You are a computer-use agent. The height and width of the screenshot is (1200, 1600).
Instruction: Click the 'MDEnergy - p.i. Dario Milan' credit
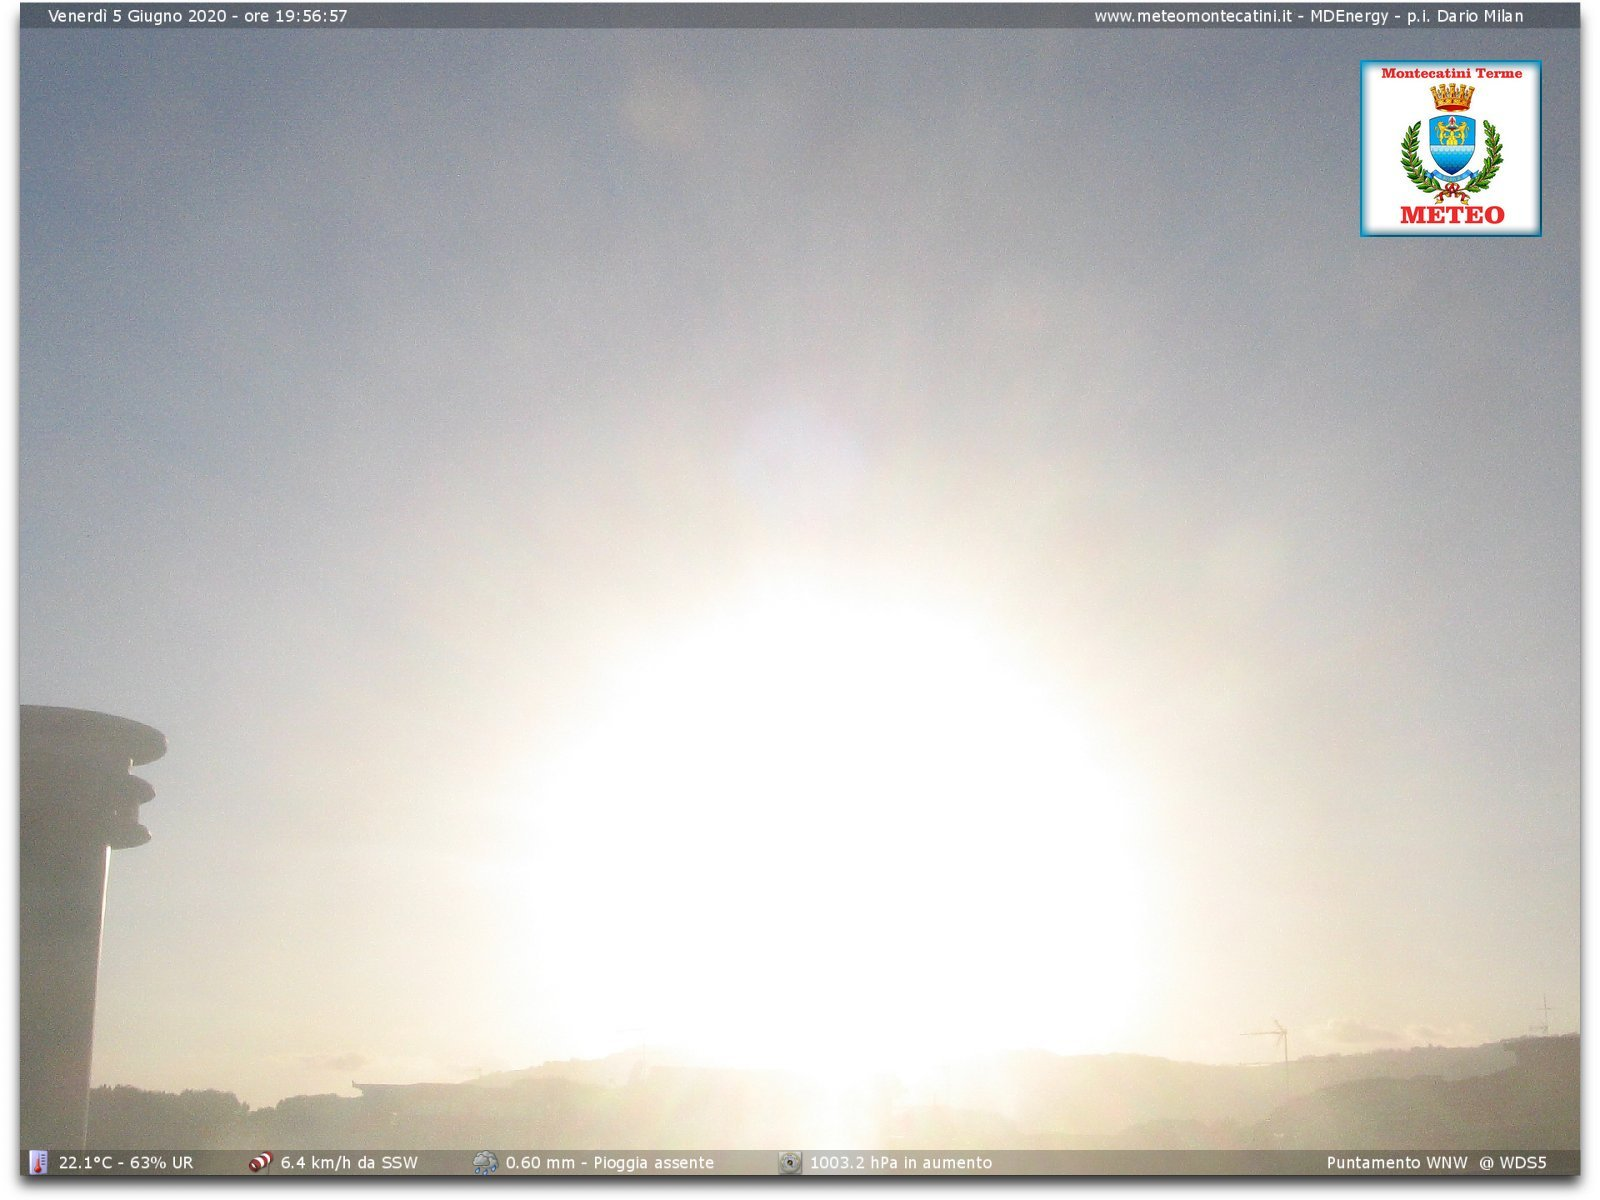coord(1417,16)
